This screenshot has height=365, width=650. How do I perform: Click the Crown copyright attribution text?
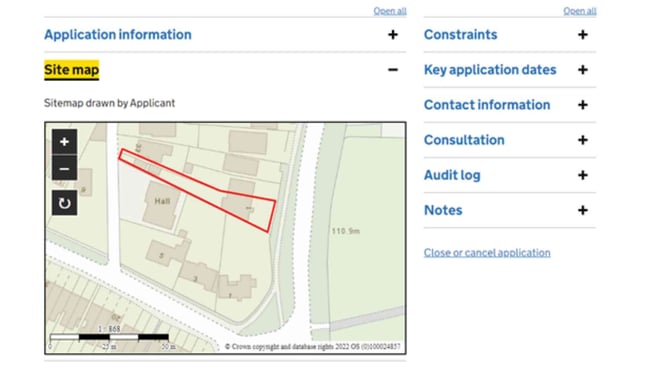[x=313, y=347]
